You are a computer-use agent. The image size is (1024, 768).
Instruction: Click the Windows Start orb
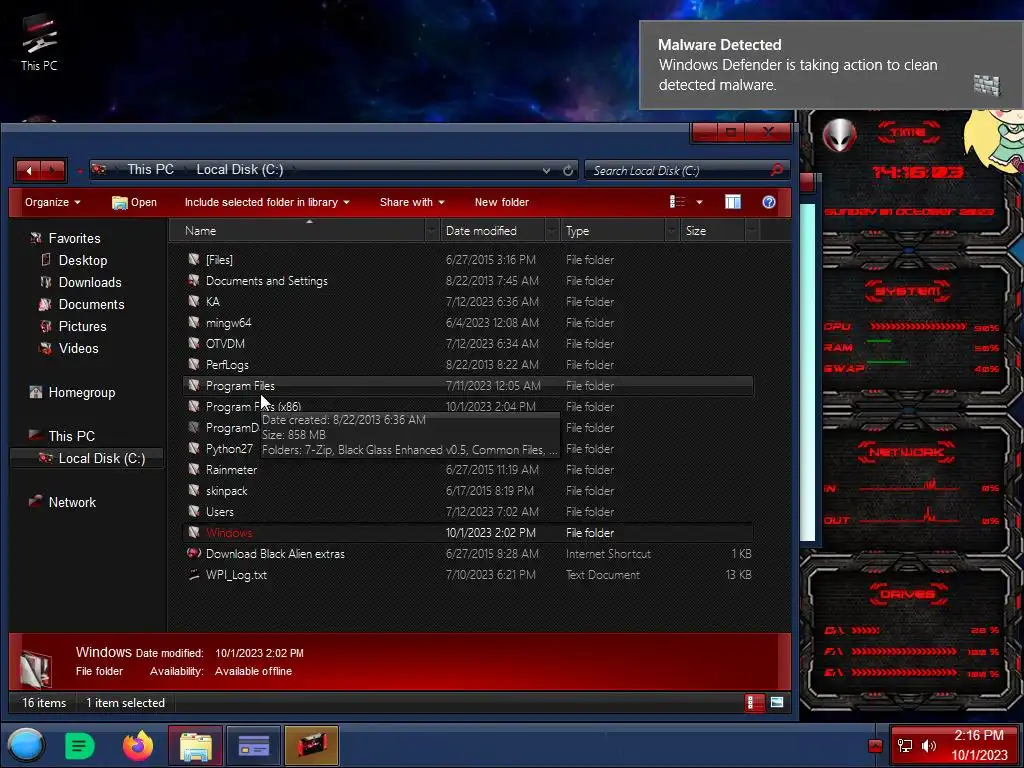tap(26, 746)
